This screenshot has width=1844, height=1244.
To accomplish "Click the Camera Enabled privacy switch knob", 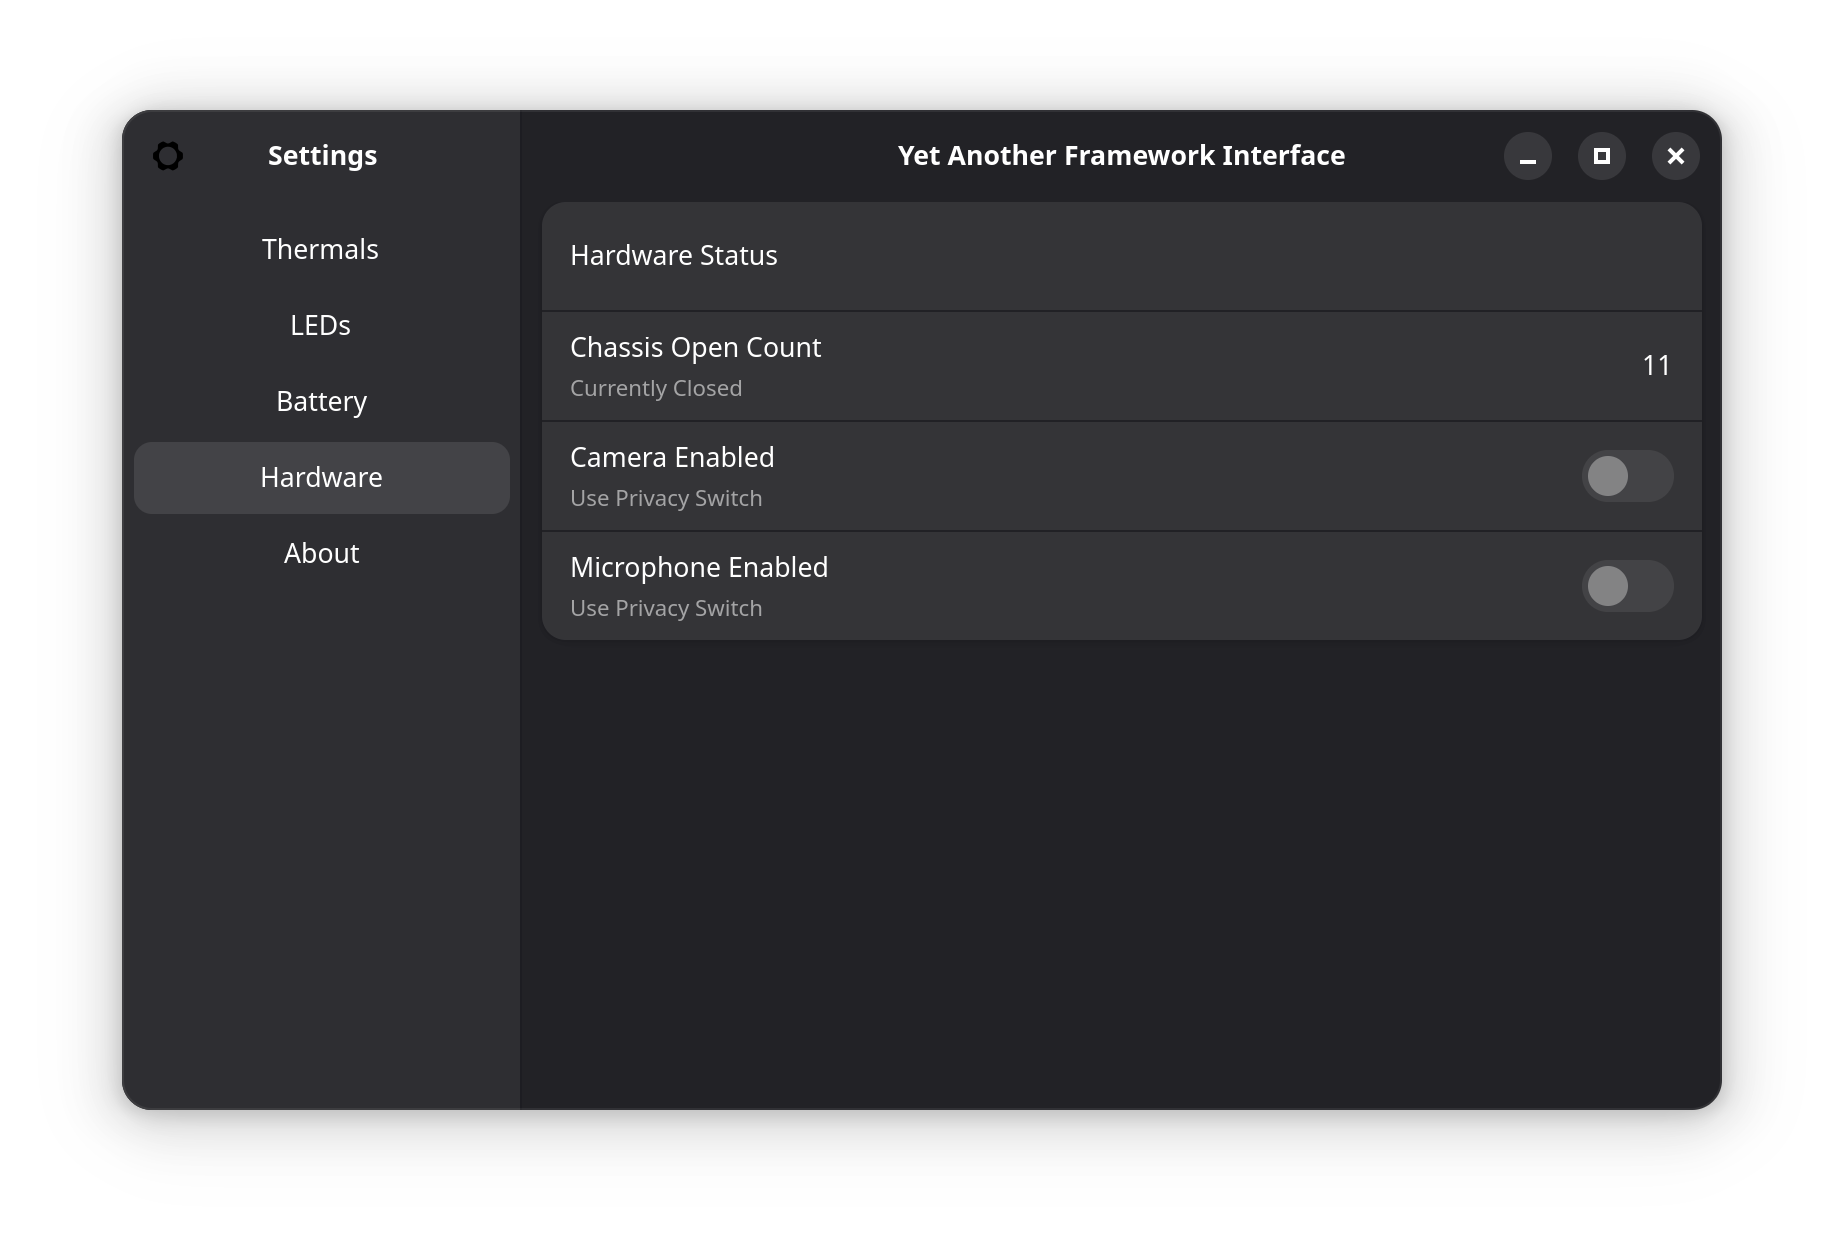I will point(1608,477).
